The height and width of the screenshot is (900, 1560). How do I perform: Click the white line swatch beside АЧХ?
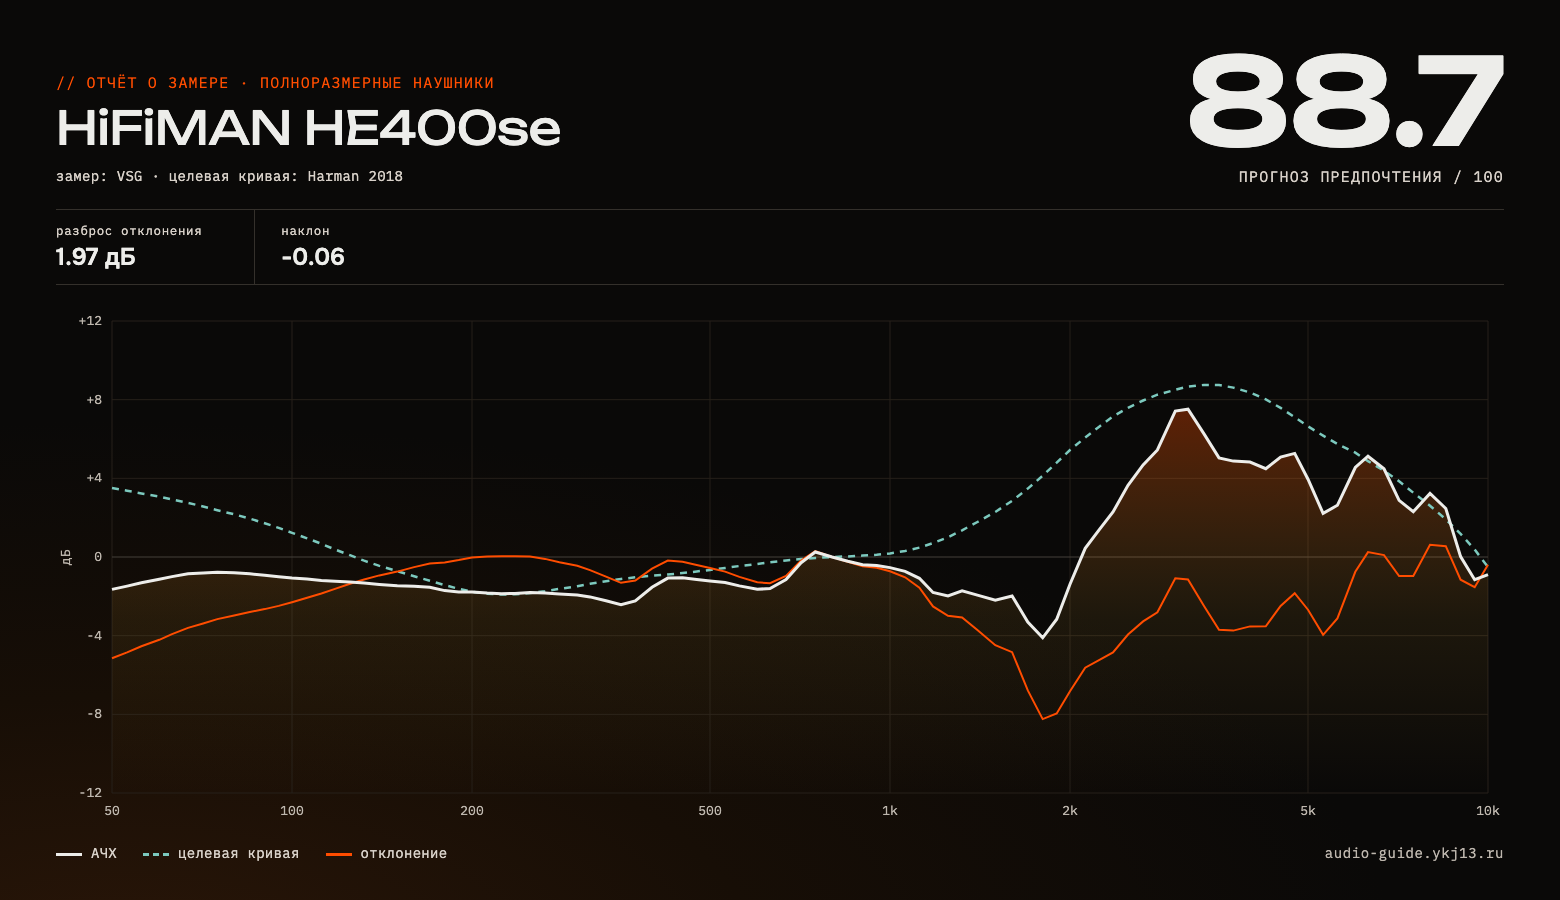(x=69, y=854)
